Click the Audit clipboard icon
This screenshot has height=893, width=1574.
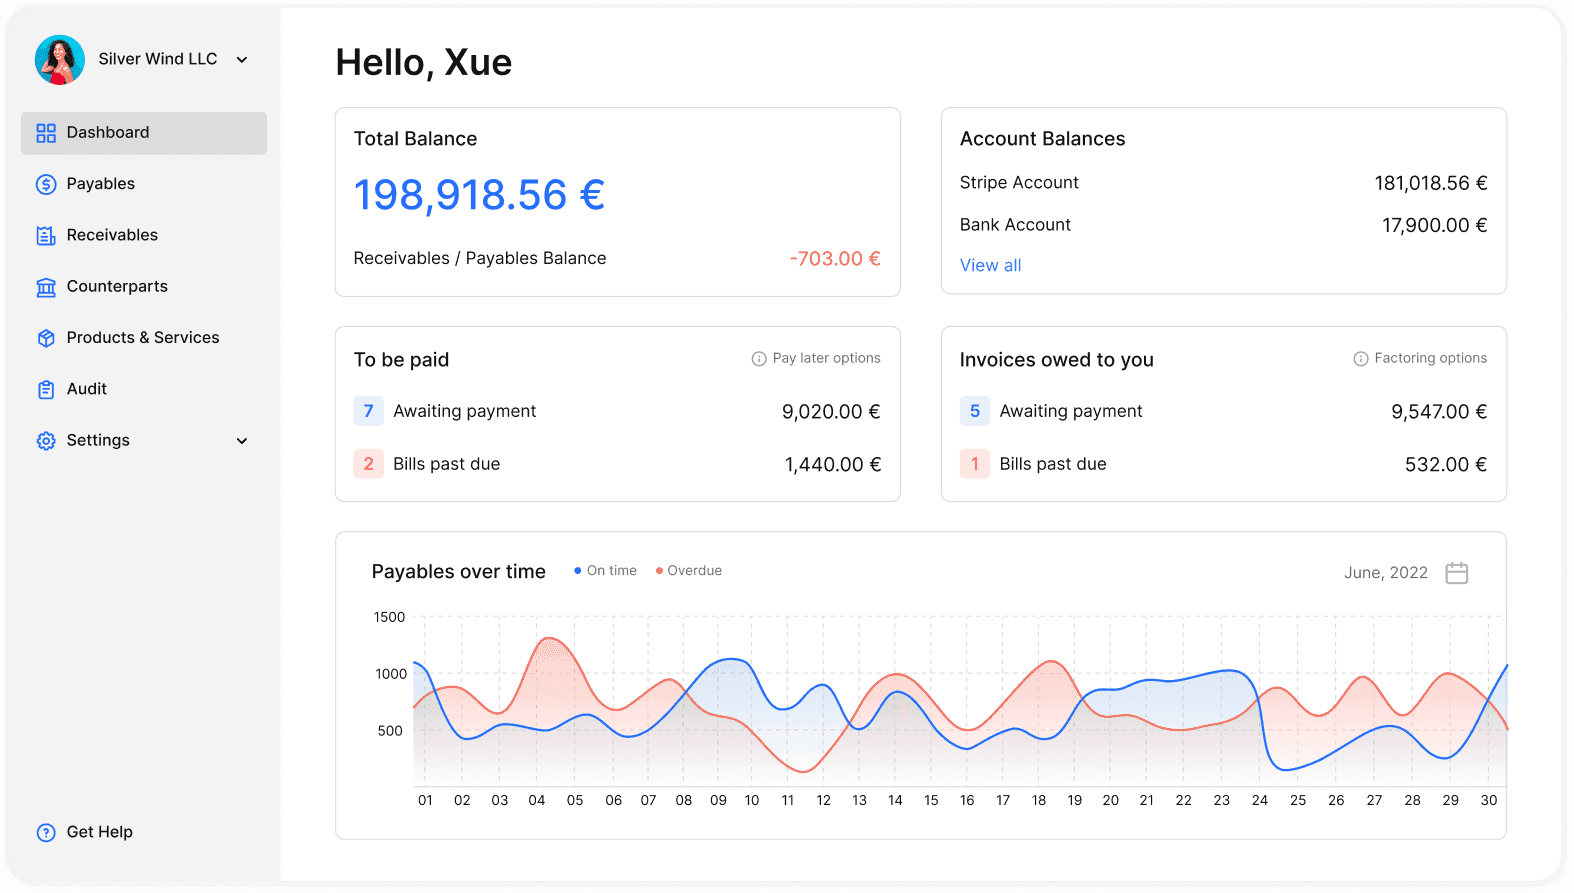click(x=46, y=390)
